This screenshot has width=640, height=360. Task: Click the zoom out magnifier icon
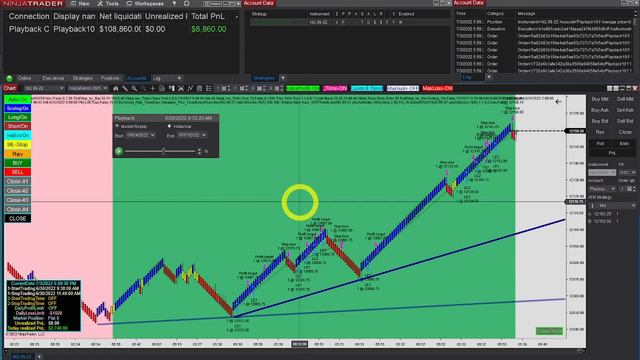pos(143,88)
